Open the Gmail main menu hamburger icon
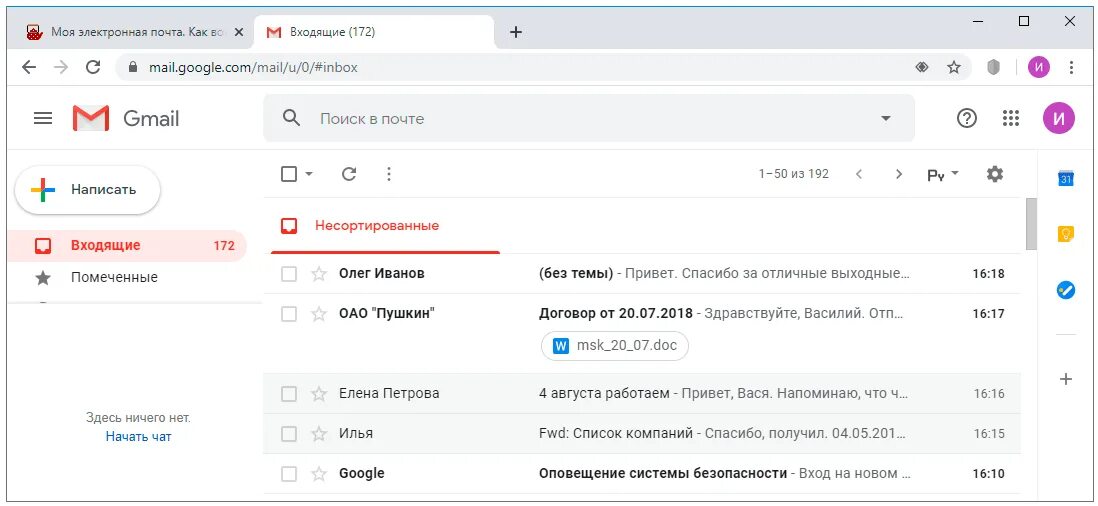Viewport: 1098px width, 506px height. 43,118
